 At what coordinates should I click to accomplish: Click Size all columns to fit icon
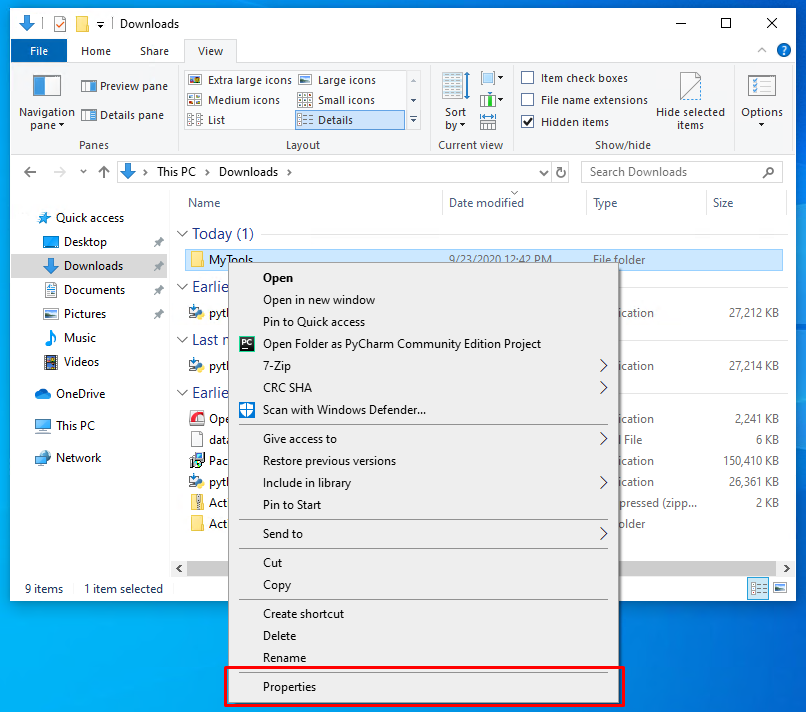(x=488, y=122)
